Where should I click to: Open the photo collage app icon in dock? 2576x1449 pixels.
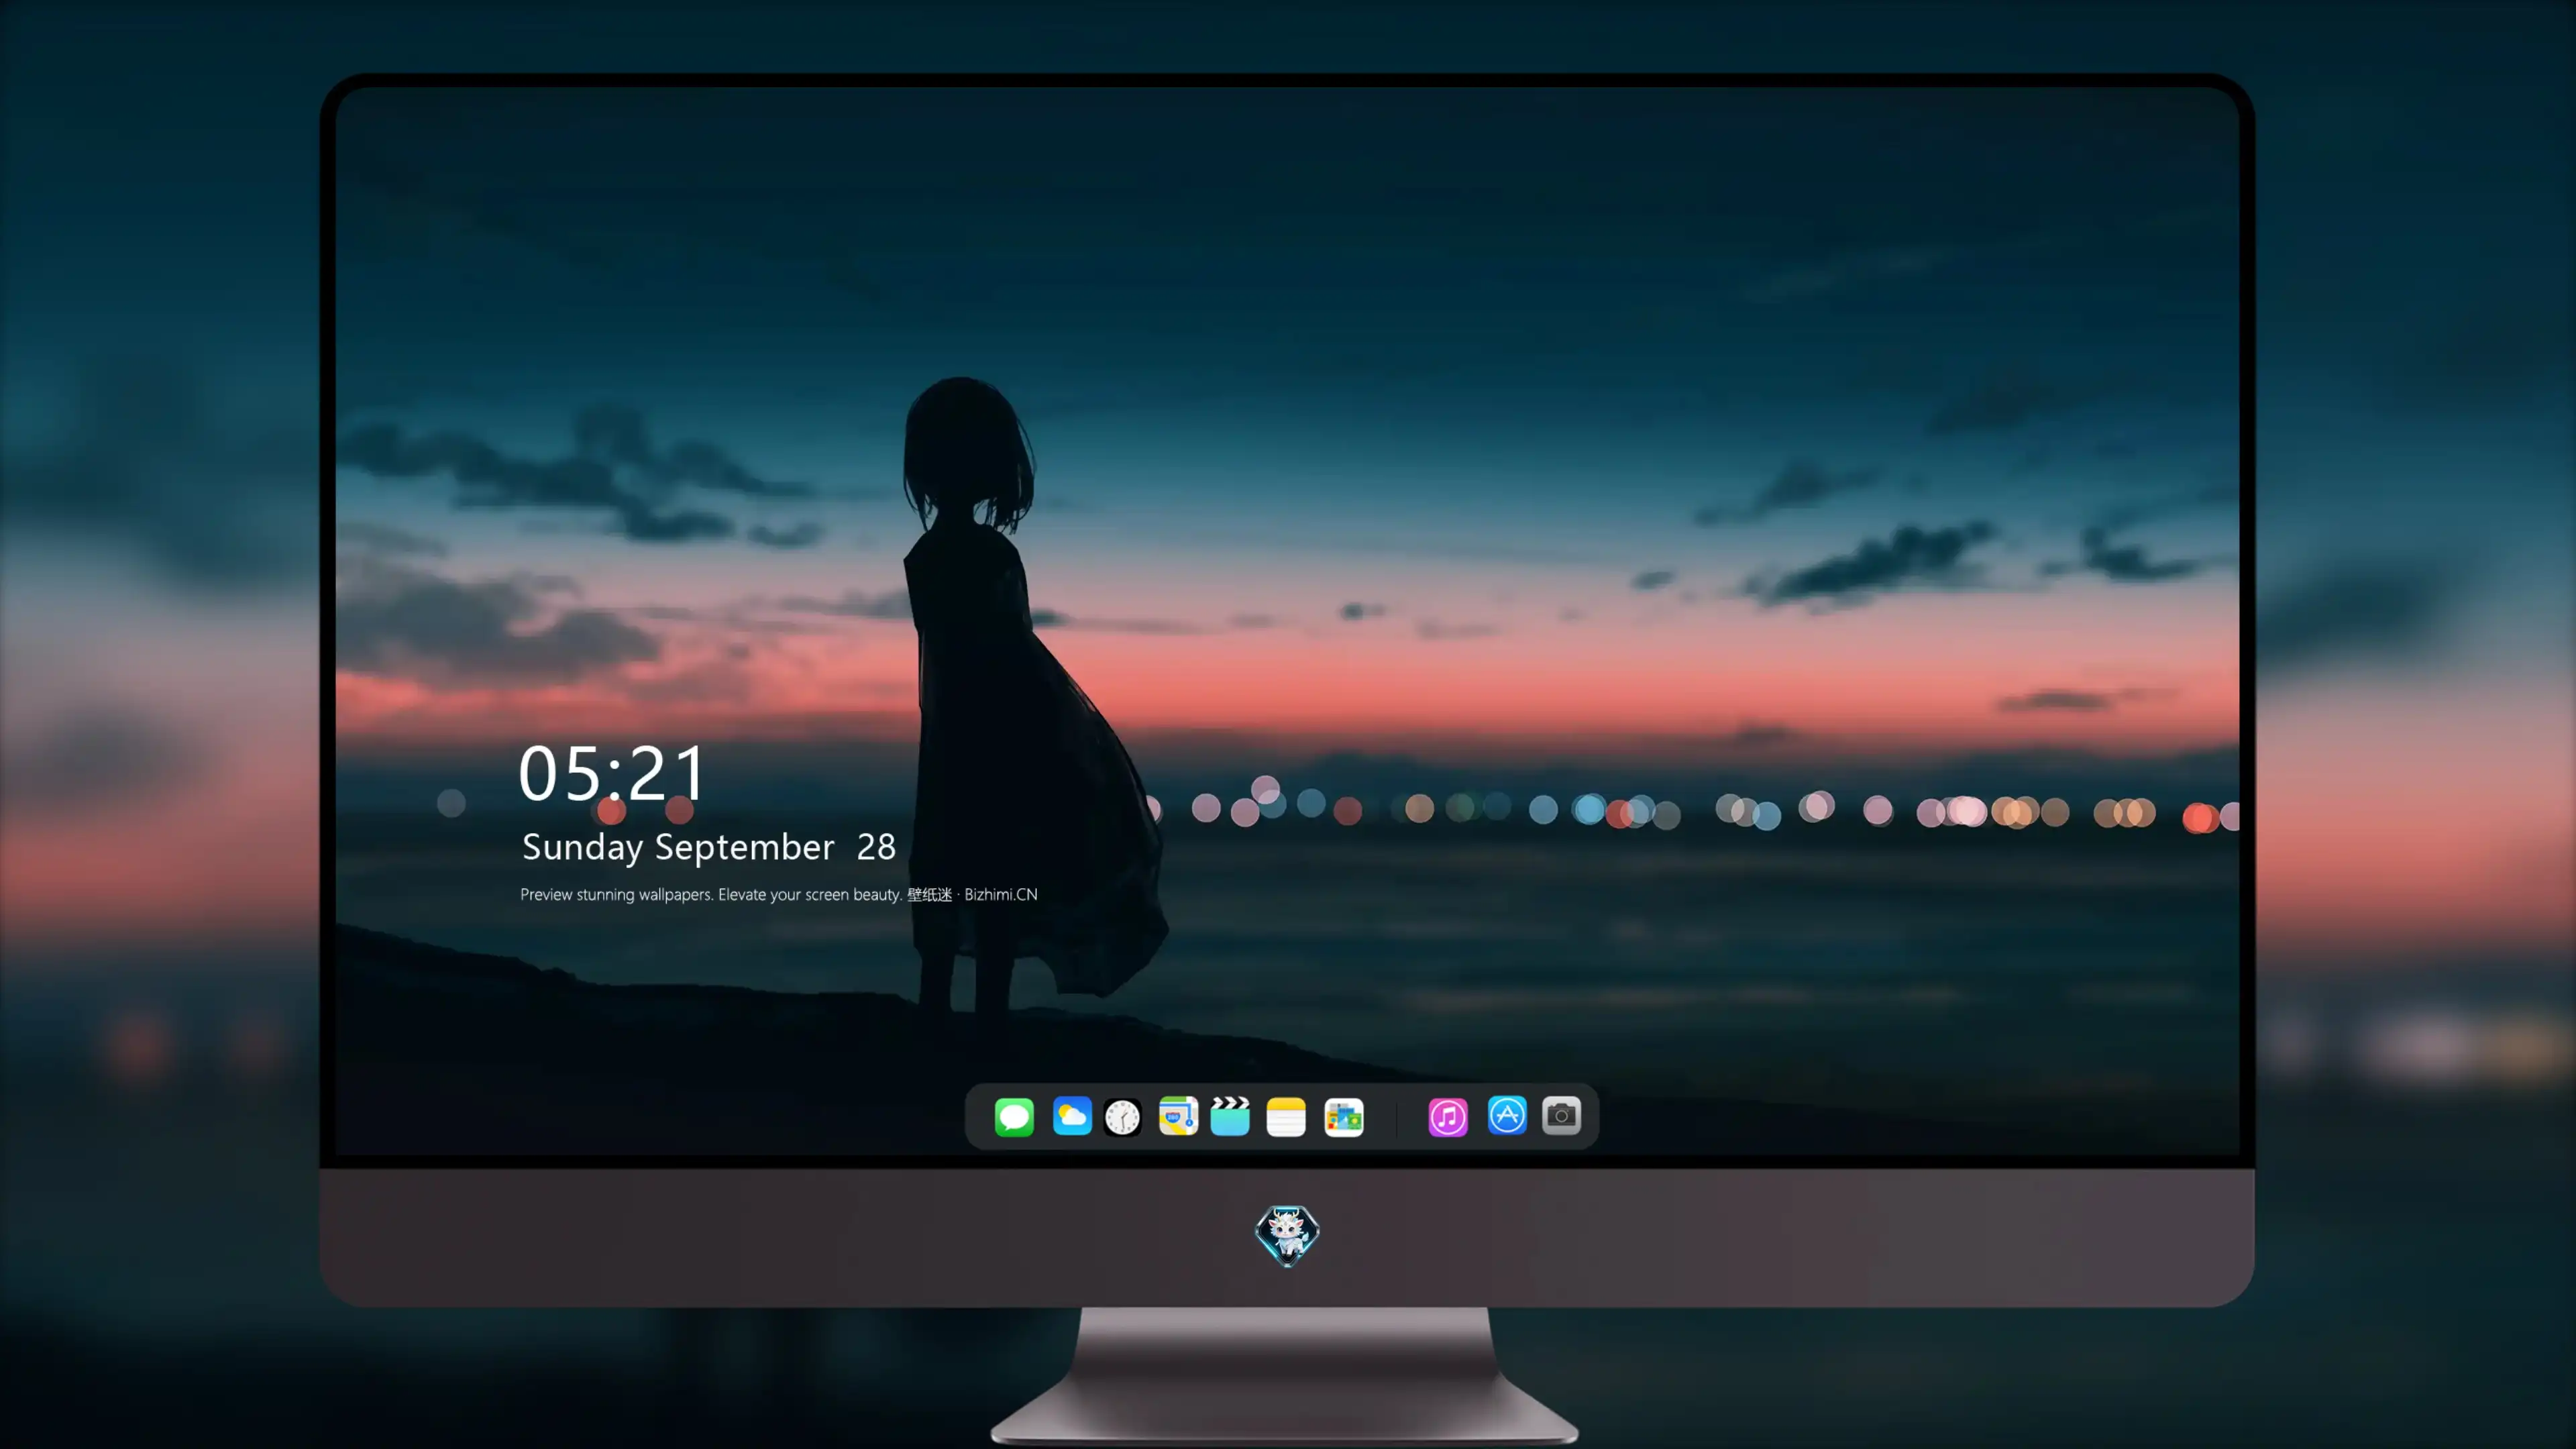pos(1344,1117)
